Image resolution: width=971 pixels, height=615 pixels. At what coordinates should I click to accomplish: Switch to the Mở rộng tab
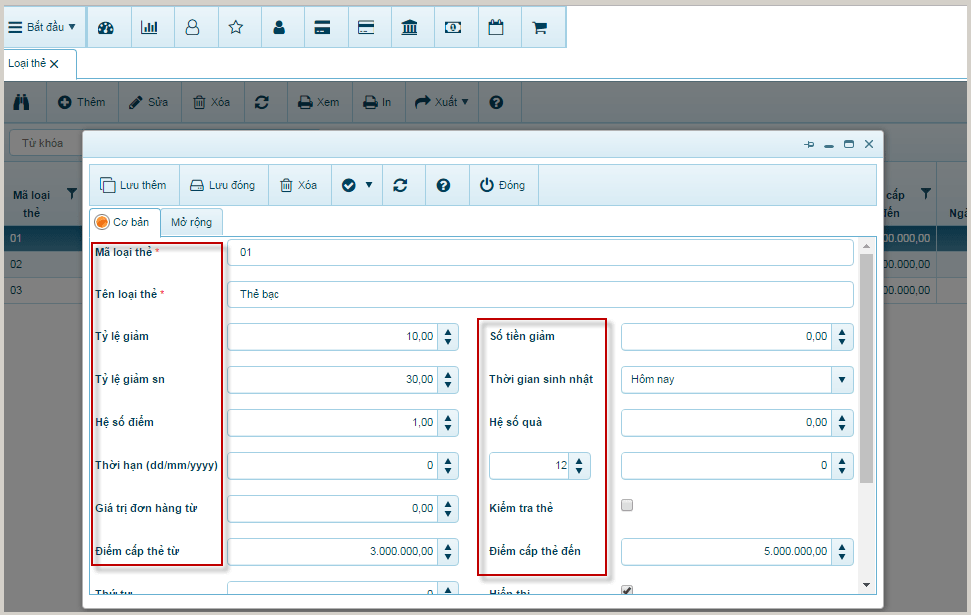(191, 222)
